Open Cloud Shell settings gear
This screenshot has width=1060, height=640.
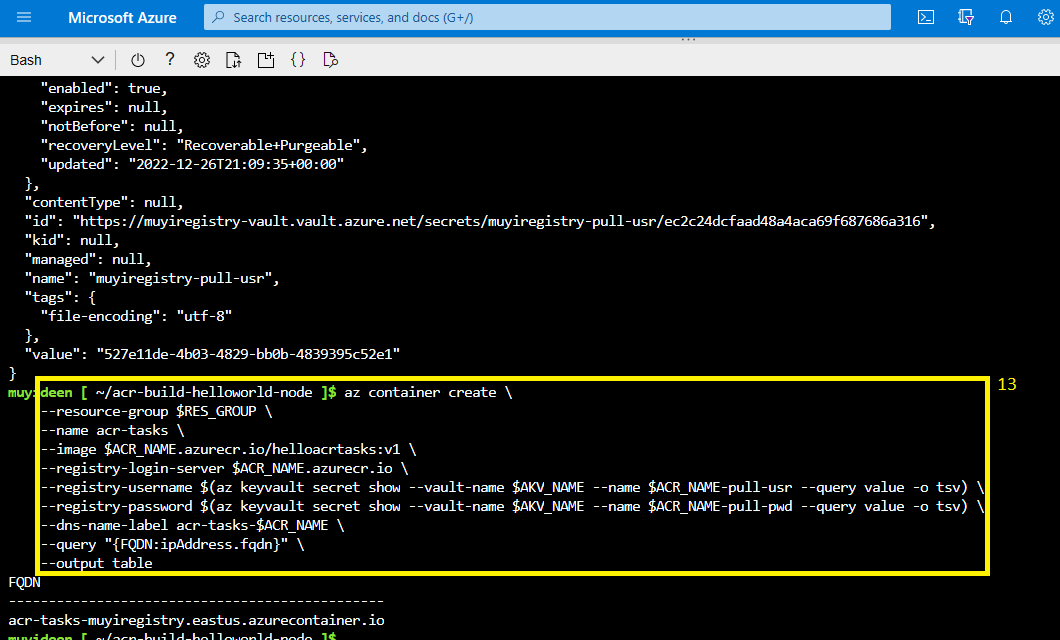201,60
